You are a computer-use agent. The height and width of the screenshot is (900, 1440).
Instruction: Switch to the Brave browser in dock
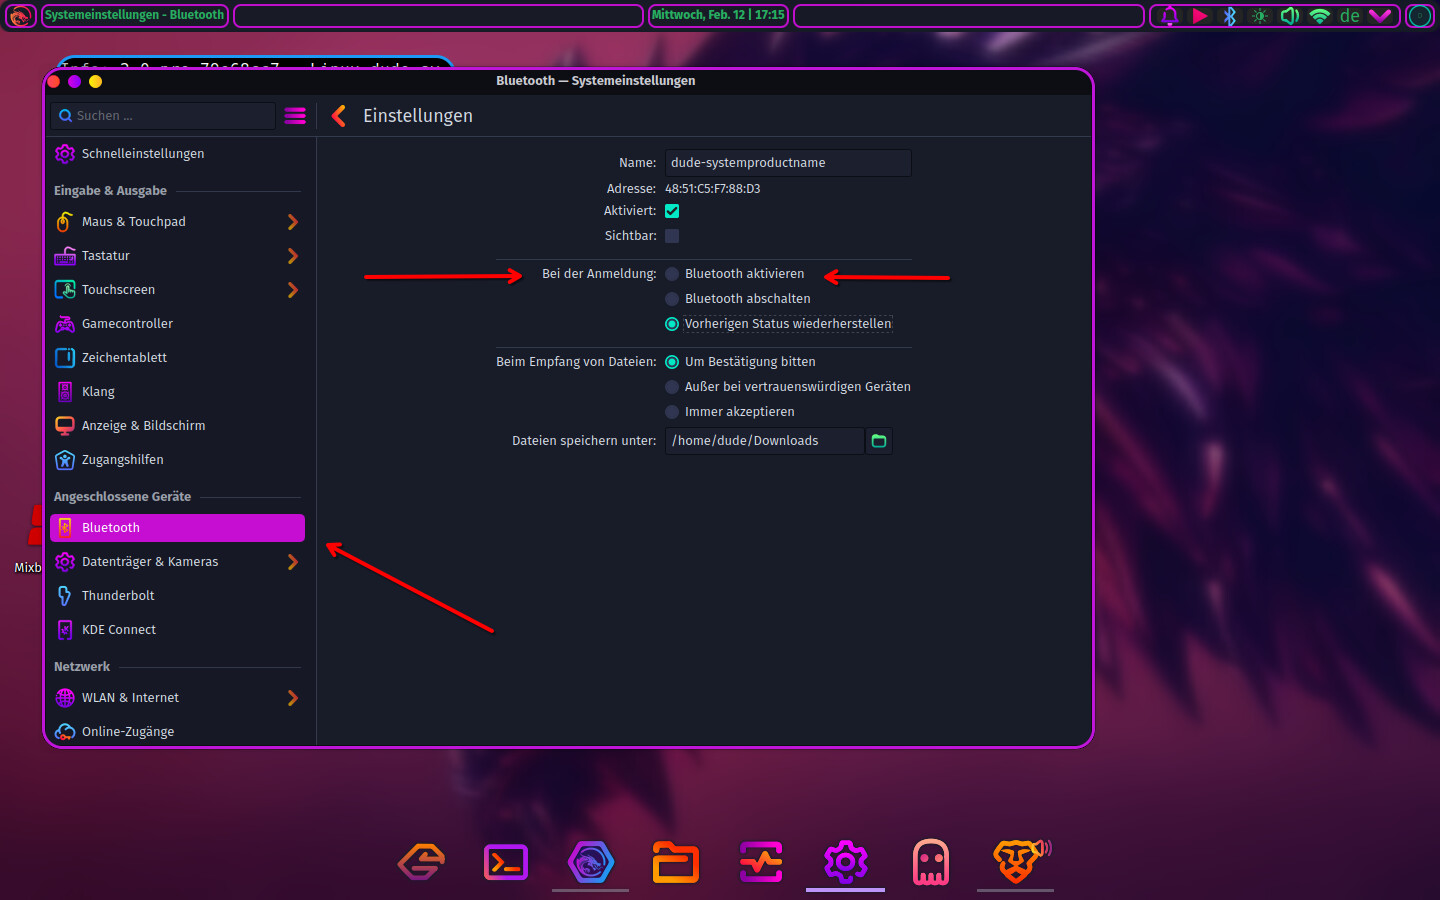[x=1016, y=862]
